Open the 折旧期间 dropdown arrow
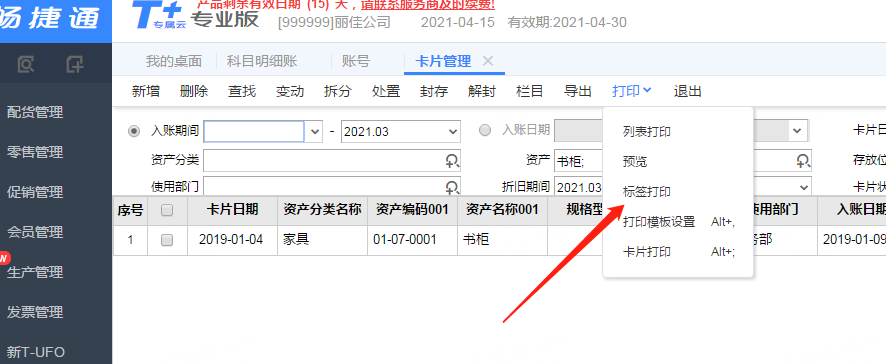 tap(803, 187)
